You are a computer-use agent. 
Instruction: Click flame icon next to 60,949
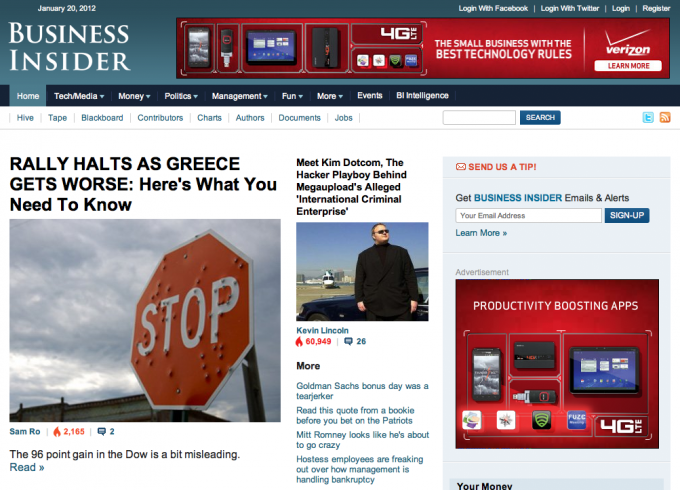[x=299, y=342]
